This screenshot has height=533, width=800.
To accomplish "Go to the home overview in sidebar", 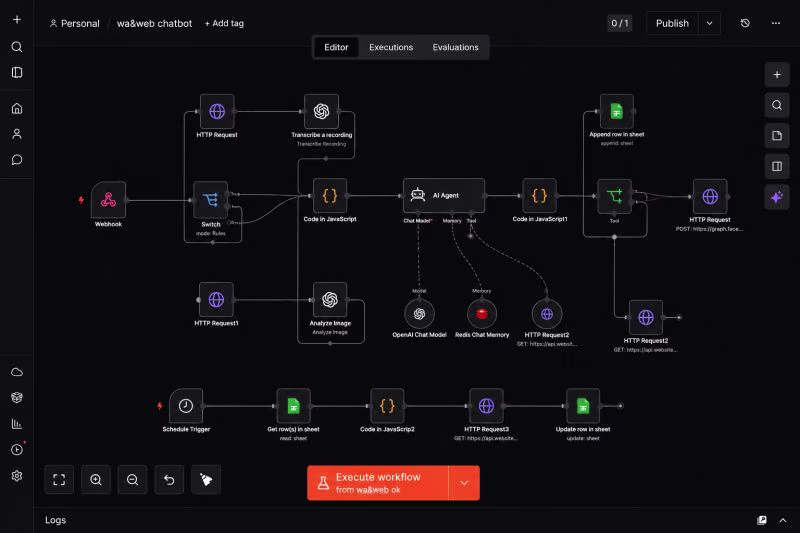I will [17, 108].
